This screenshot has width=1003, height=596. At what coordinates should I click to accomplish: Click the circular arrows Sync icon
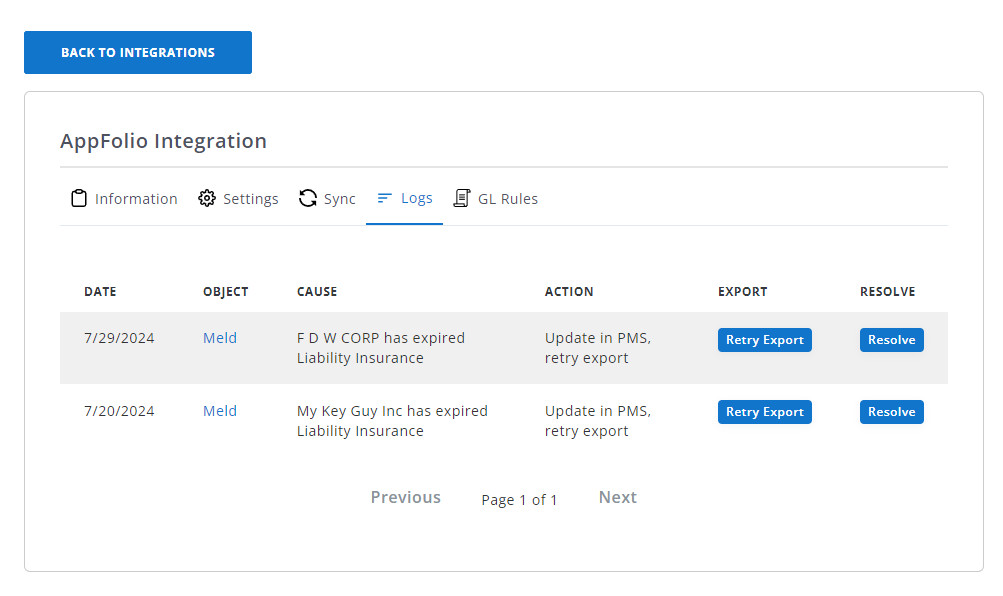click(x=308, y=198)
